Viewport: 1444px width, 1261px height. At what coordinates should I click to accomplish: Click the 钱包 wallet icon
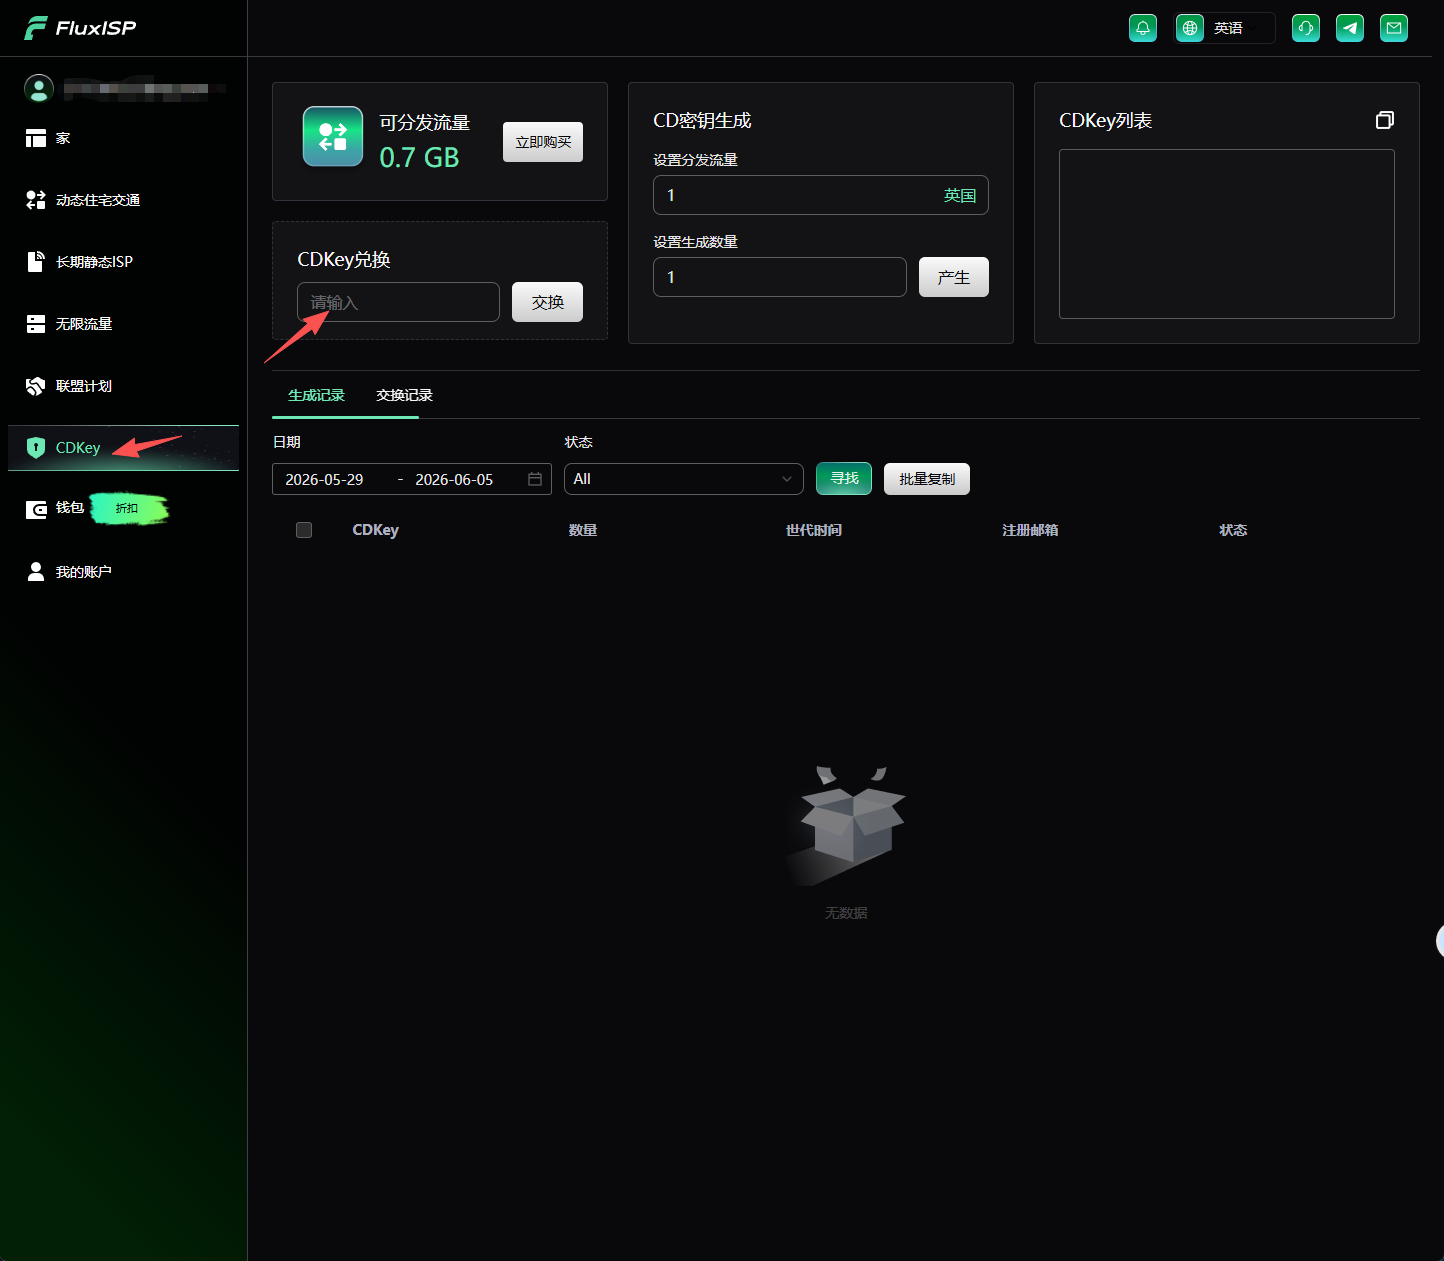[36, 510]
